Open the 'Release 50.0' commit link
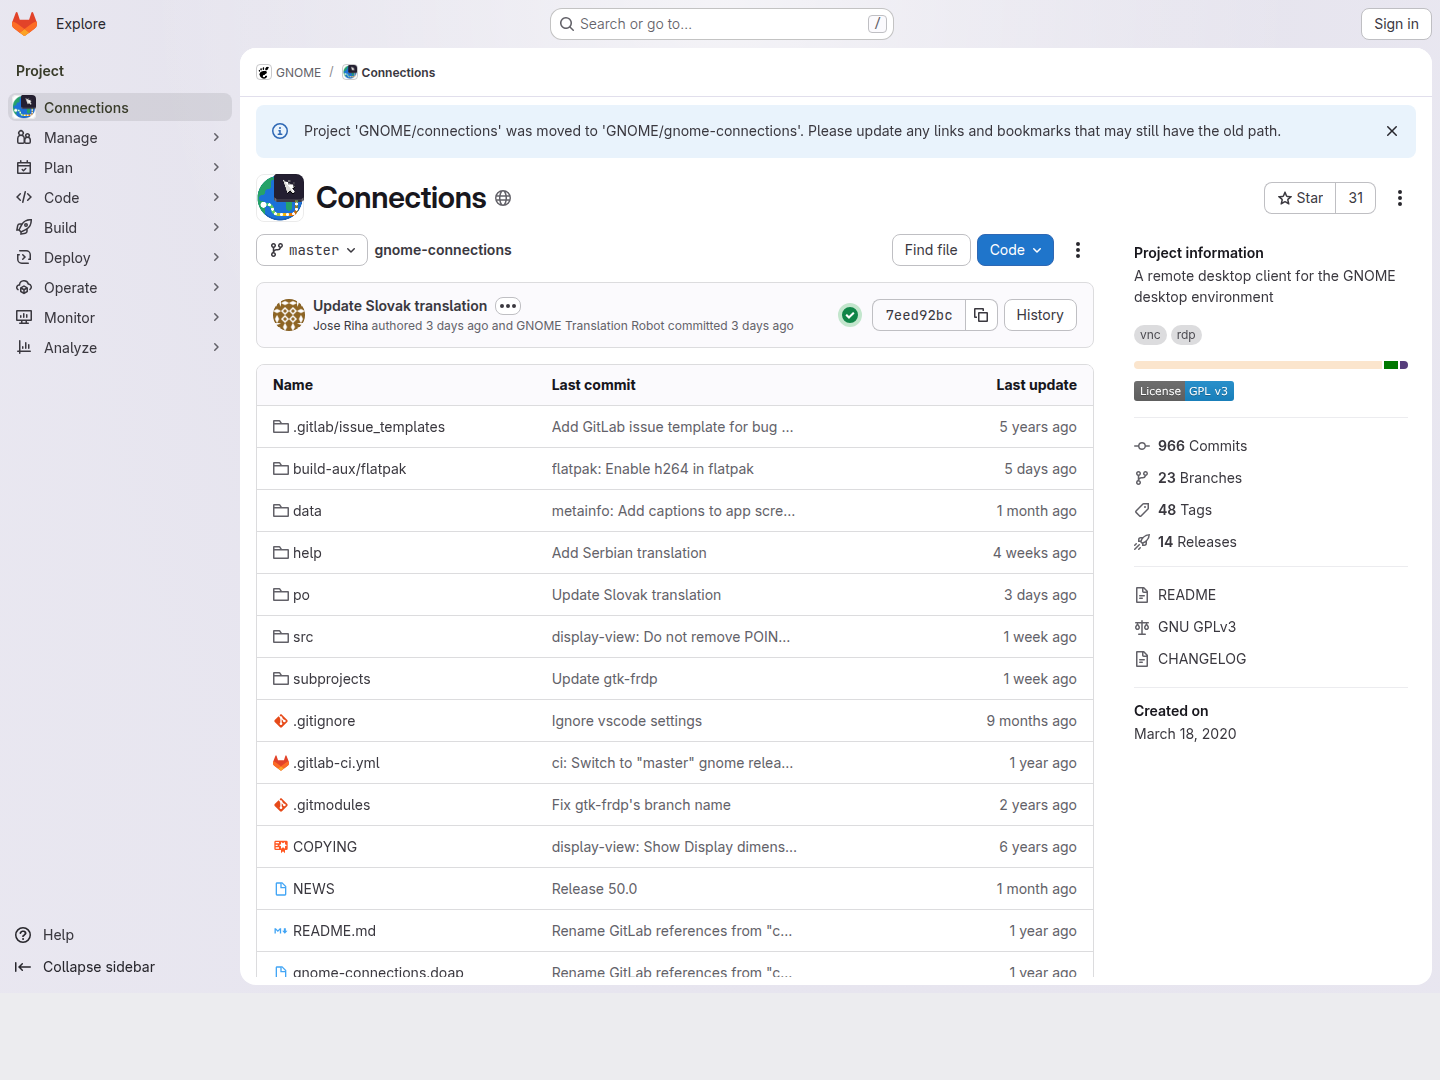1440x1080 pixels. (x=594, y=889)
